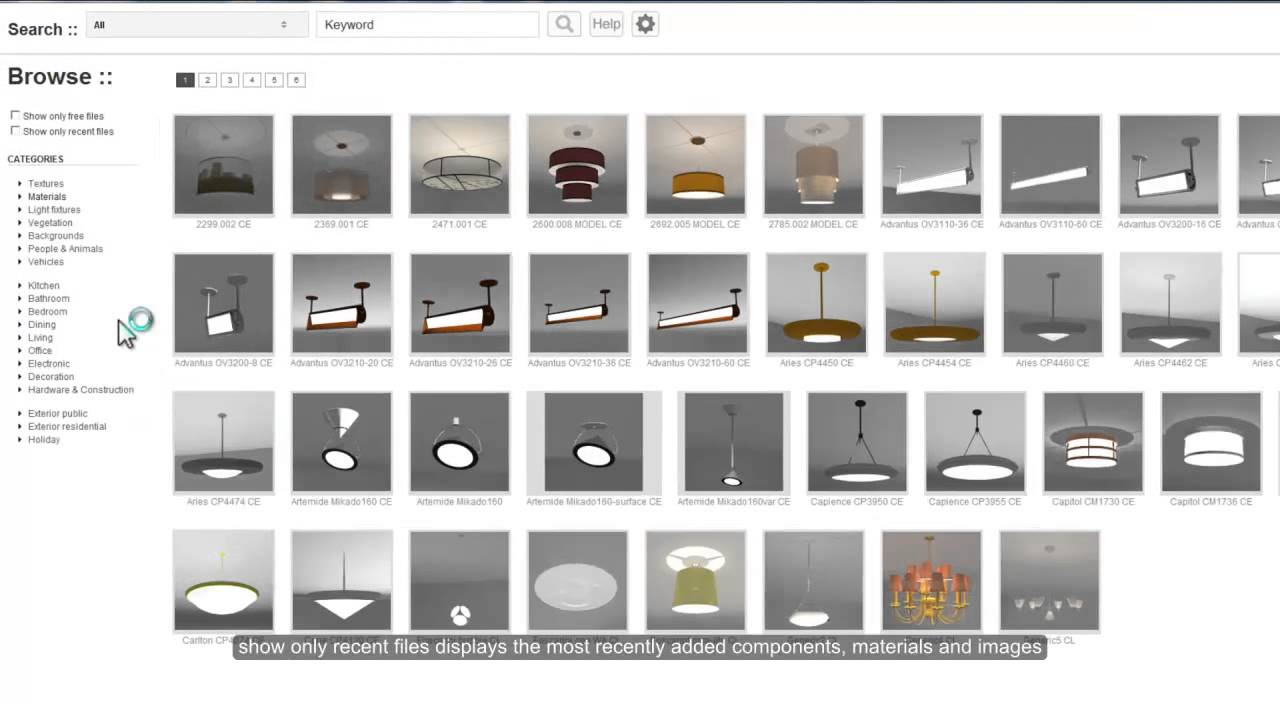1280x704 pixels.
Task: Select Capience CP3950 CE thumbnail
Action: click(x=857, y=442)
